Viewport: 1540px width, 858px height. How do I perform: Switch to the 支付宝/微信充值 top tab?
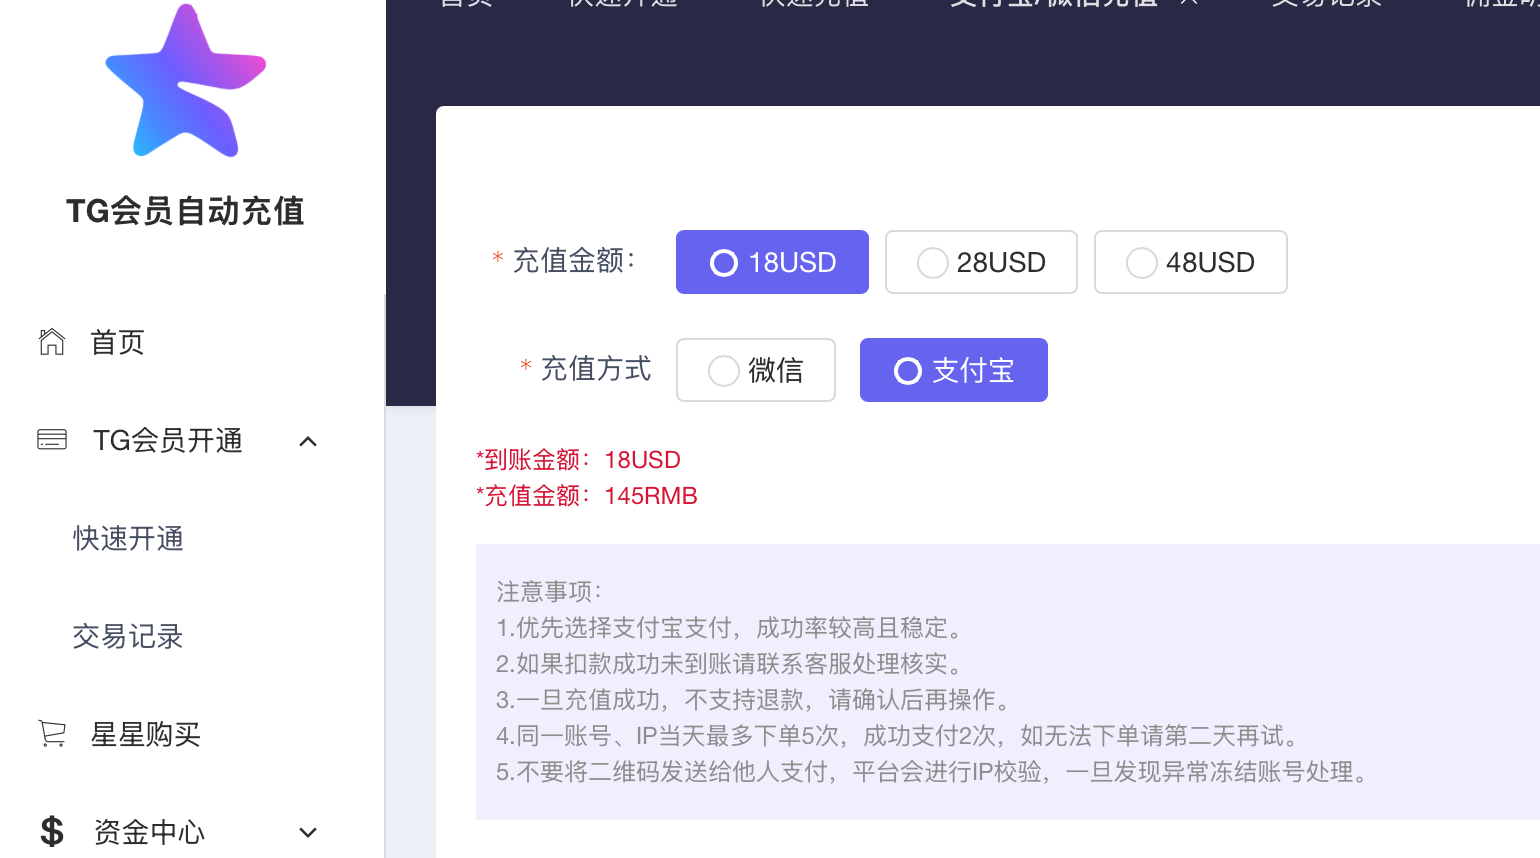(1053, 4)
